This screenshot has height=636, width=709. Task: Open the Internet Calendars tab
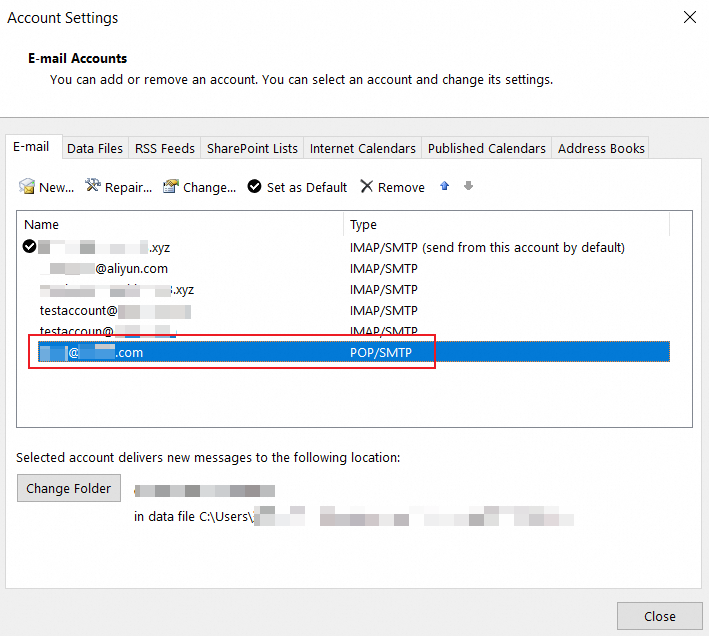[x=363, y=148]
